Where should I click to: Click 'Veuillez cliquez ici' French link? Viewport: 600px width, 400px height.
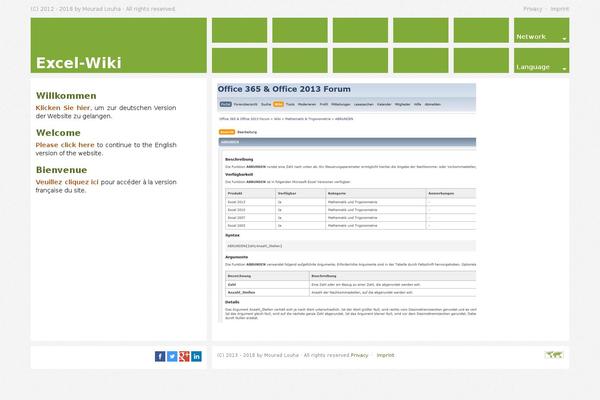coord(67,182)
